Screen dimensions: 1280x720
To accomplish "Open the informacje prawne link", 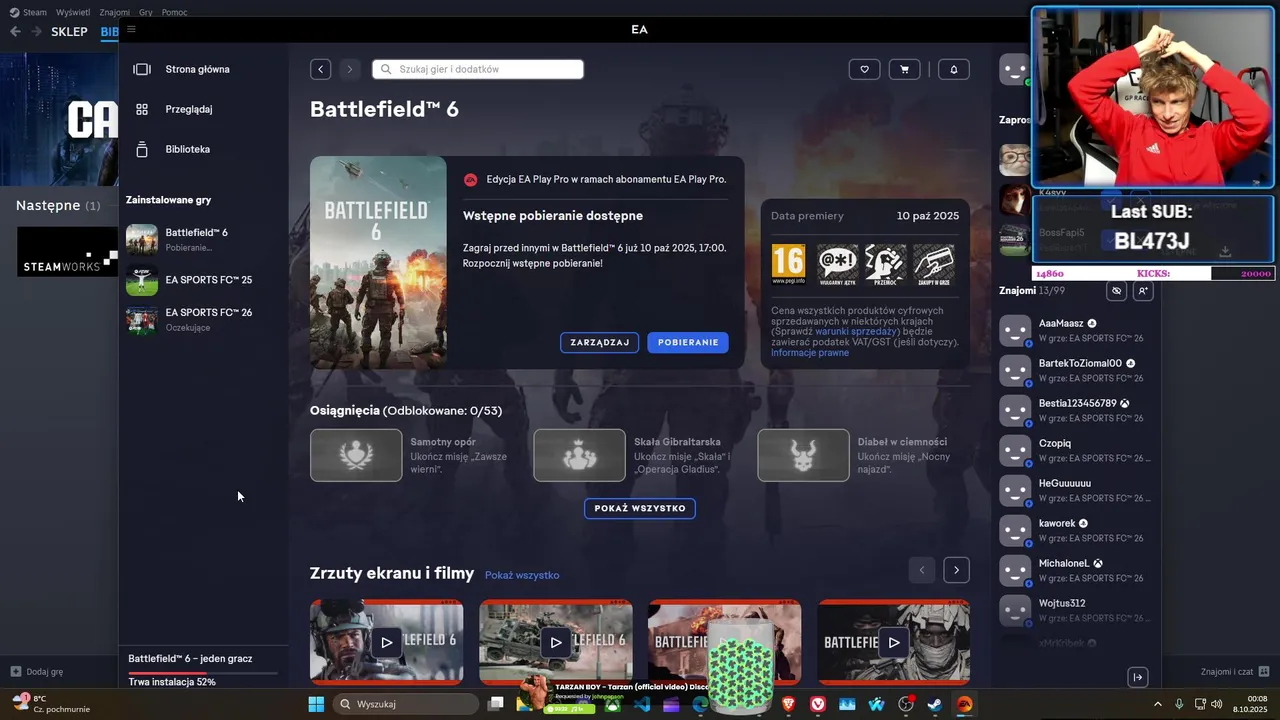I will click(x=810, y=353).
